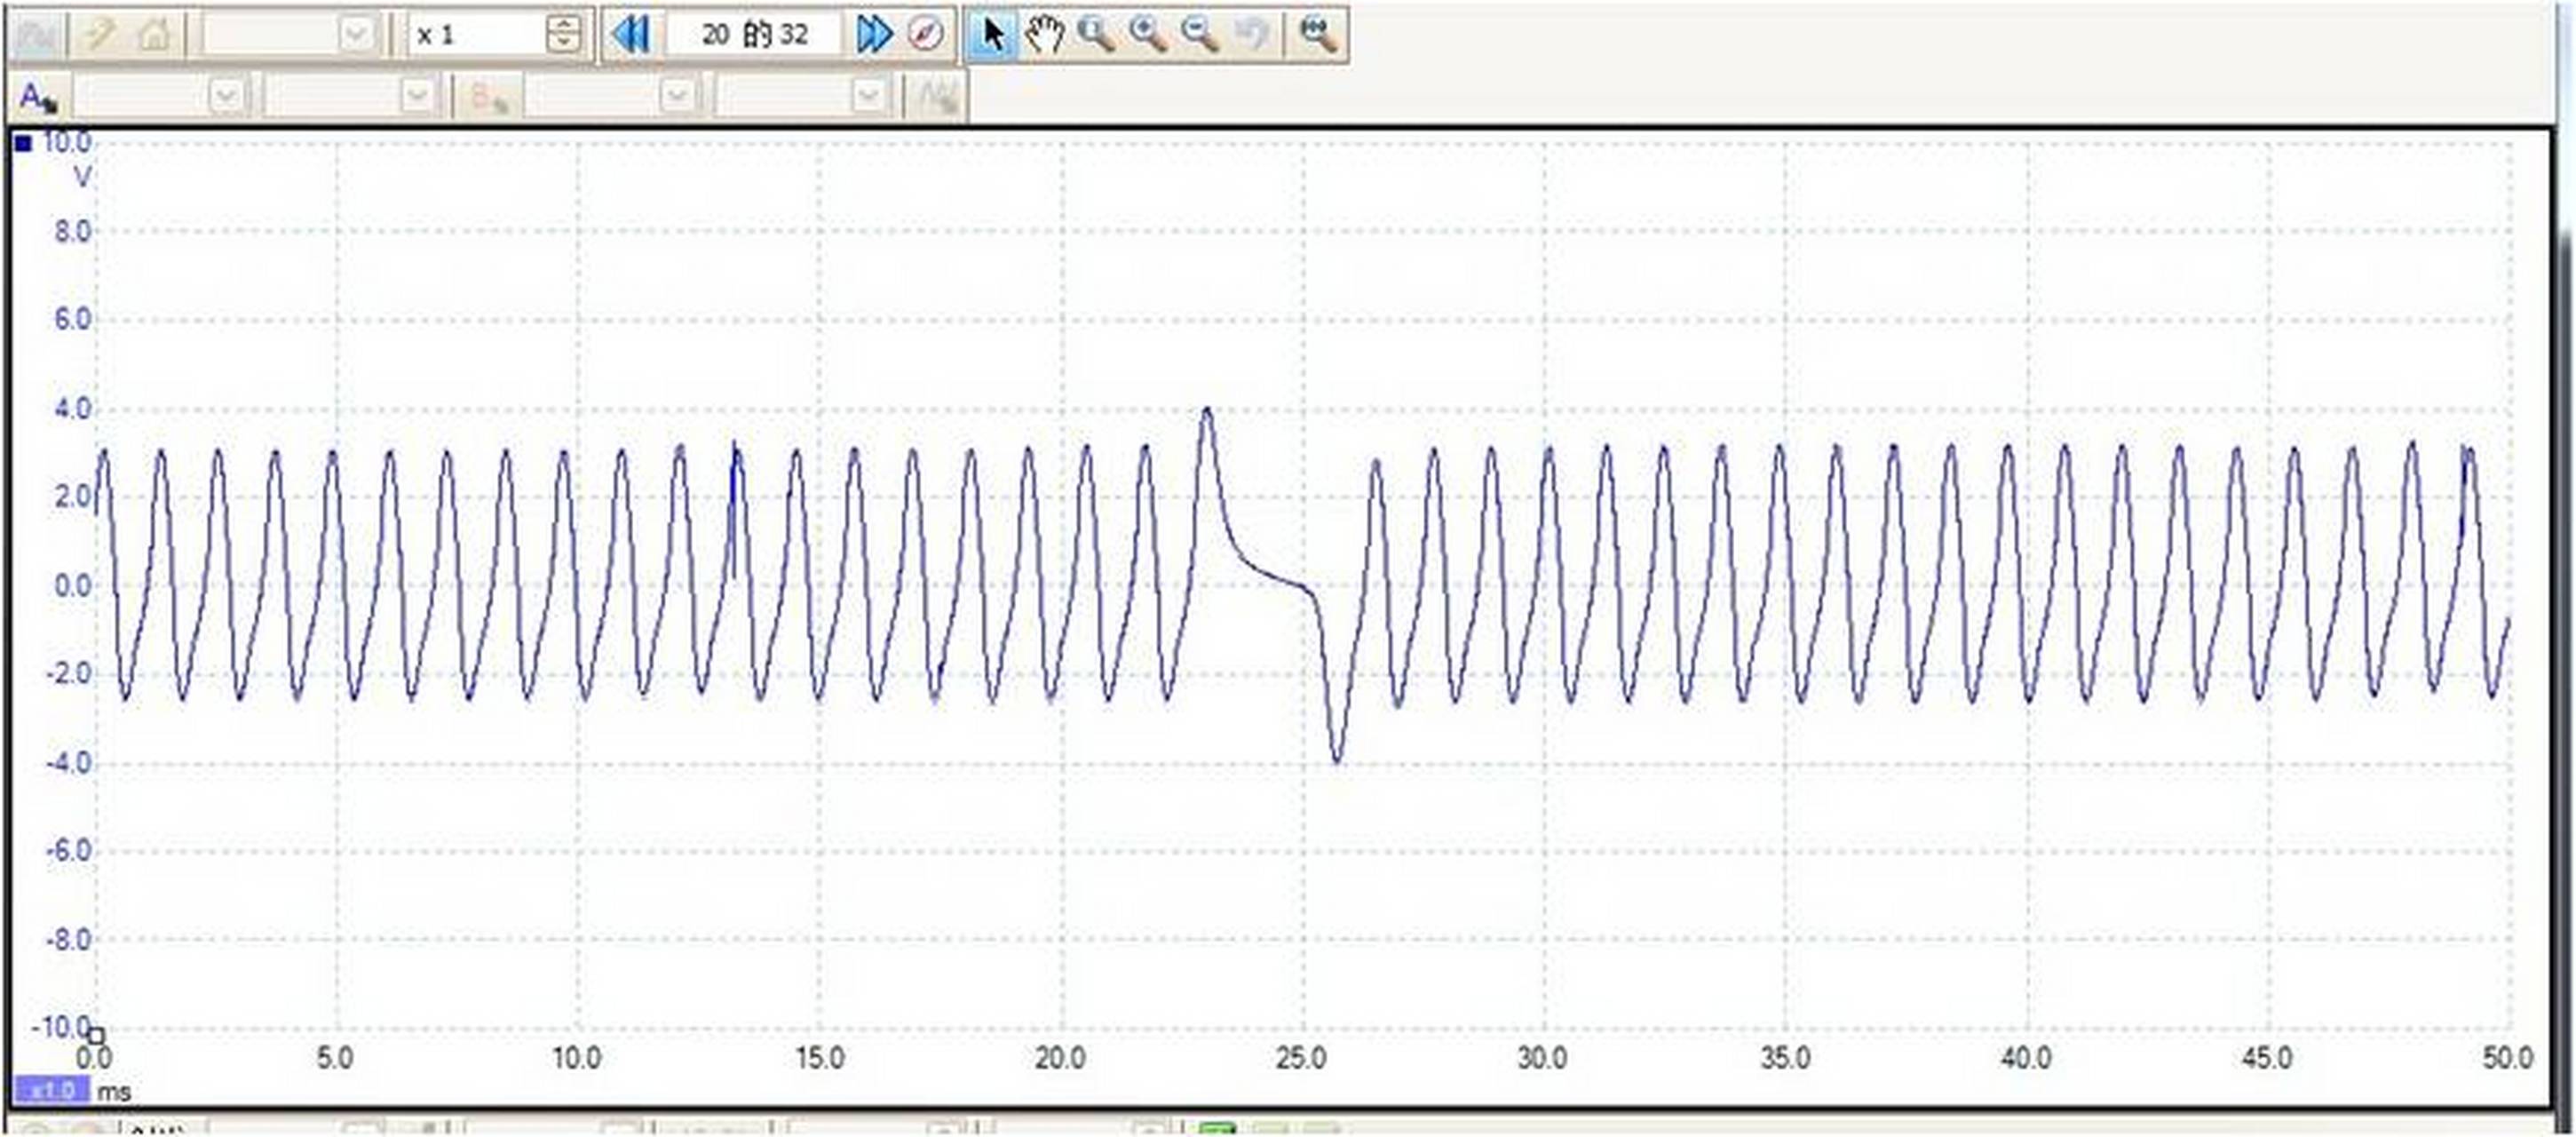This screenshot has width=2576, height=1137.
Task: Select the hand pan tool
Action: click(x=1044, y=35)
